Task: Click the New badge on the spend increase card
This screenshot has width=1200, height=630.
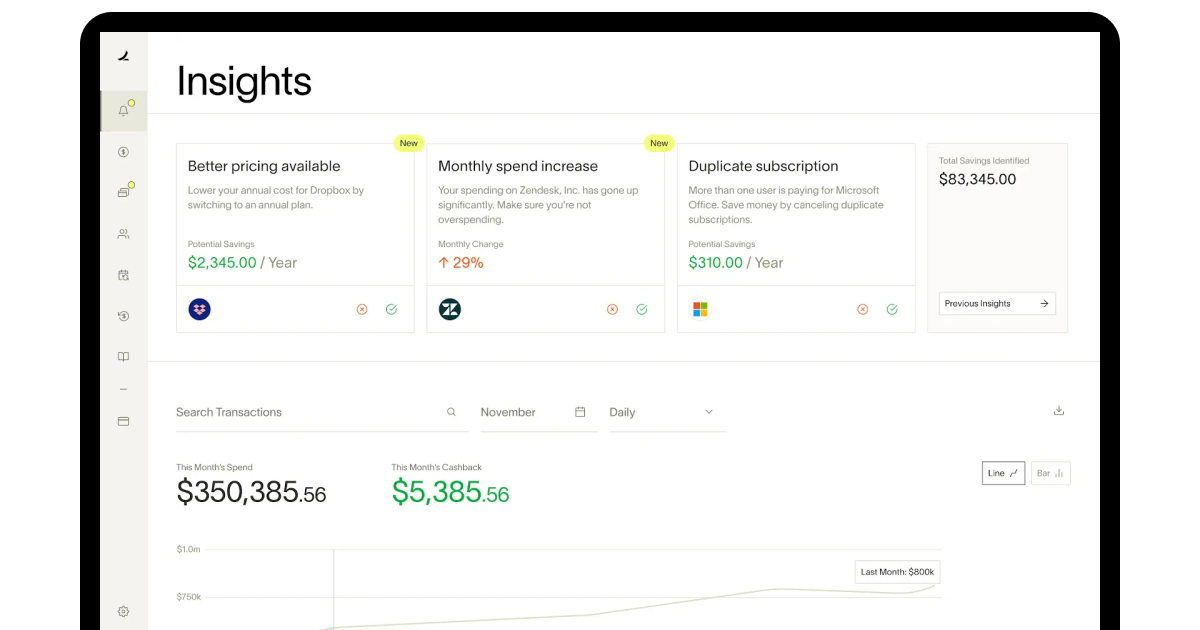Action: pos(659,143)
